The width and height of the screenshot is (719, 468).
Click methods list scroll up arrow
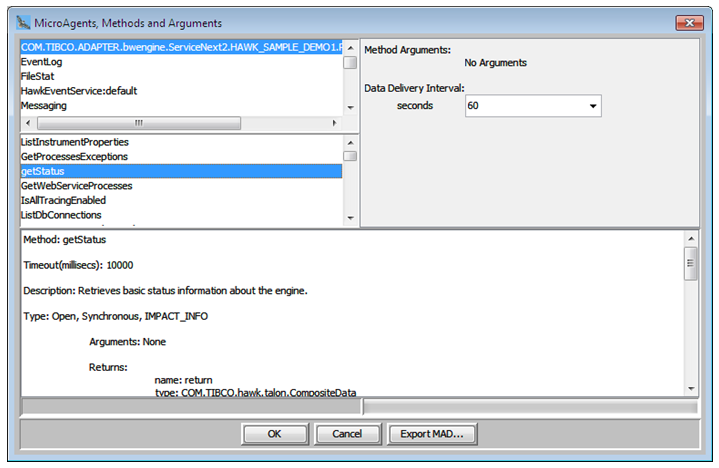[x=350, y=143]
